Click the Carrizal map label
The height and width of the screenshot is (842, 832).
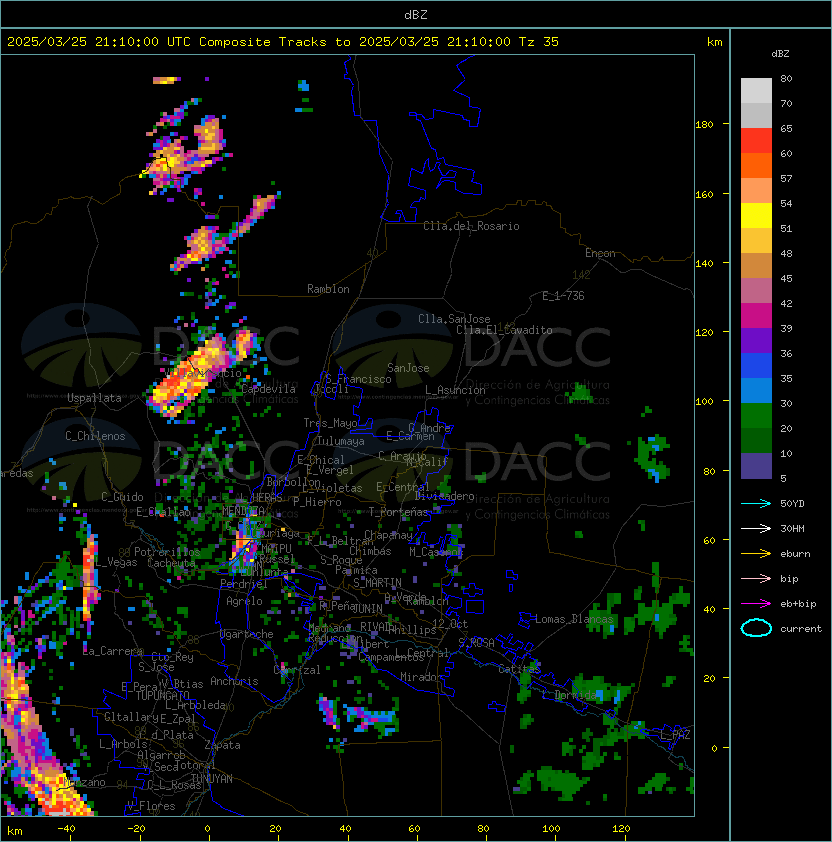[x=297, y=670]
